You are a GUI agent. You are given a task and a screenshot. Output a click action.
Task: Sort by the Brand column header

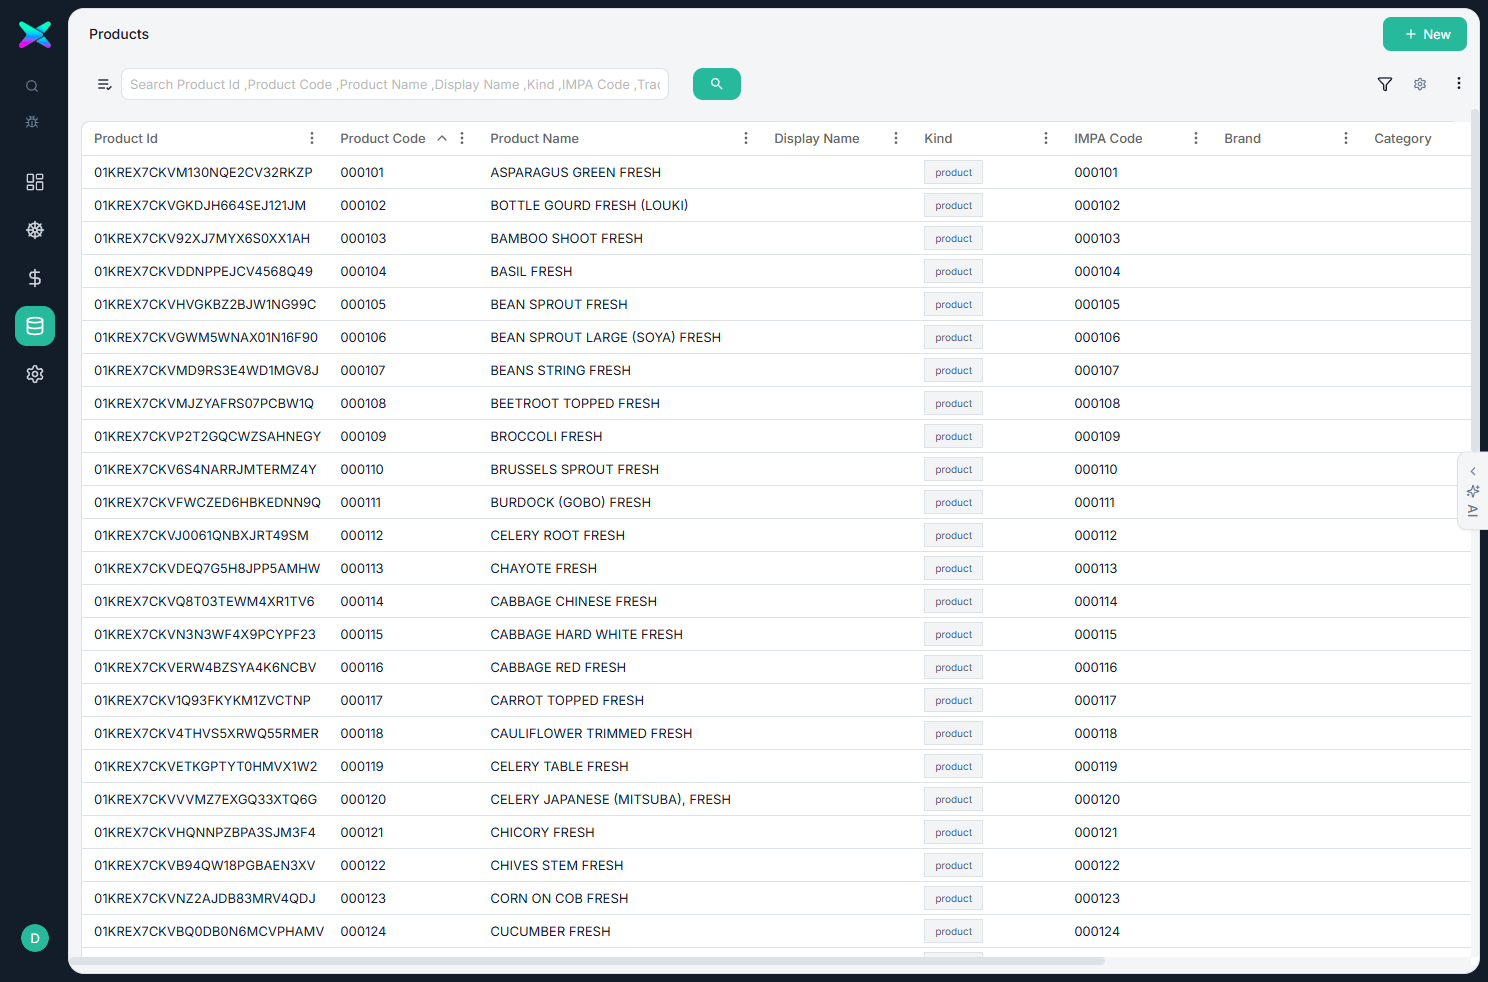(x=1242, y=138)
